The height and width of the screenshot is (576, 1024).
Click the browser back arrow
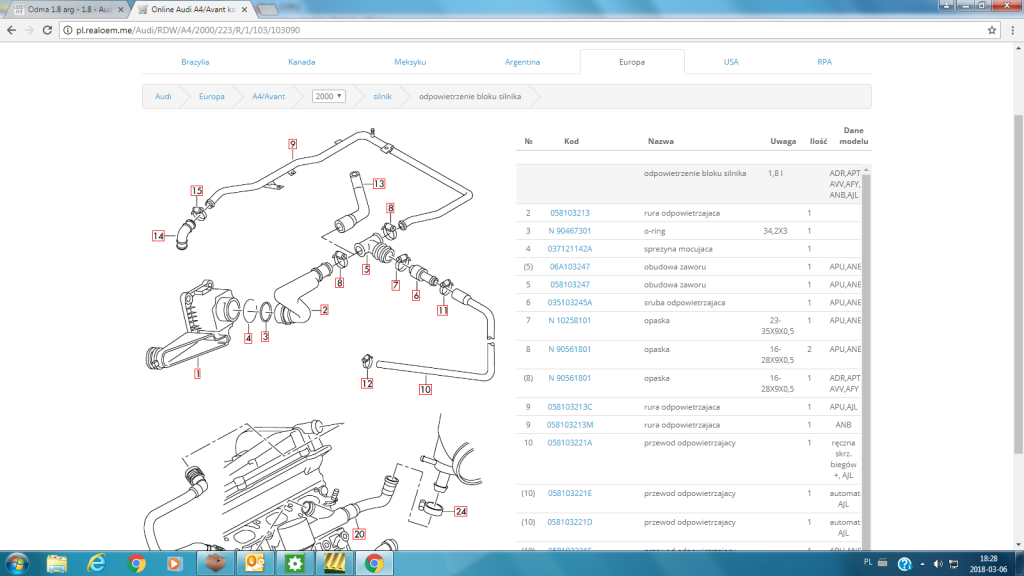click(x=12, y=30)
